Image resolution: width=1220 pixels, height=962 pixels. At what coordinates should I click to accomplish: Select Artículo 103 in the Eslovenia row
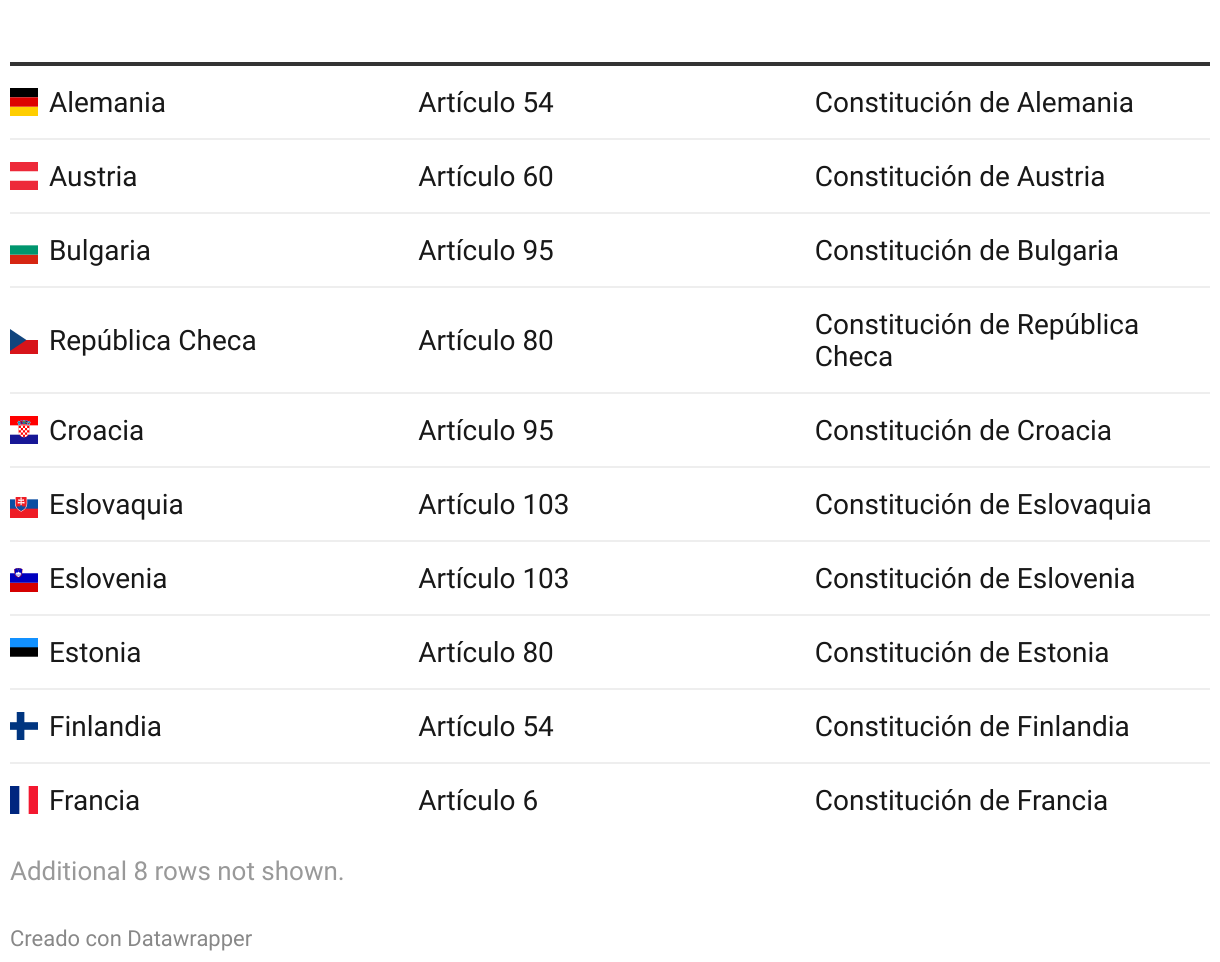pyautogui.click(x=494, y=578)
